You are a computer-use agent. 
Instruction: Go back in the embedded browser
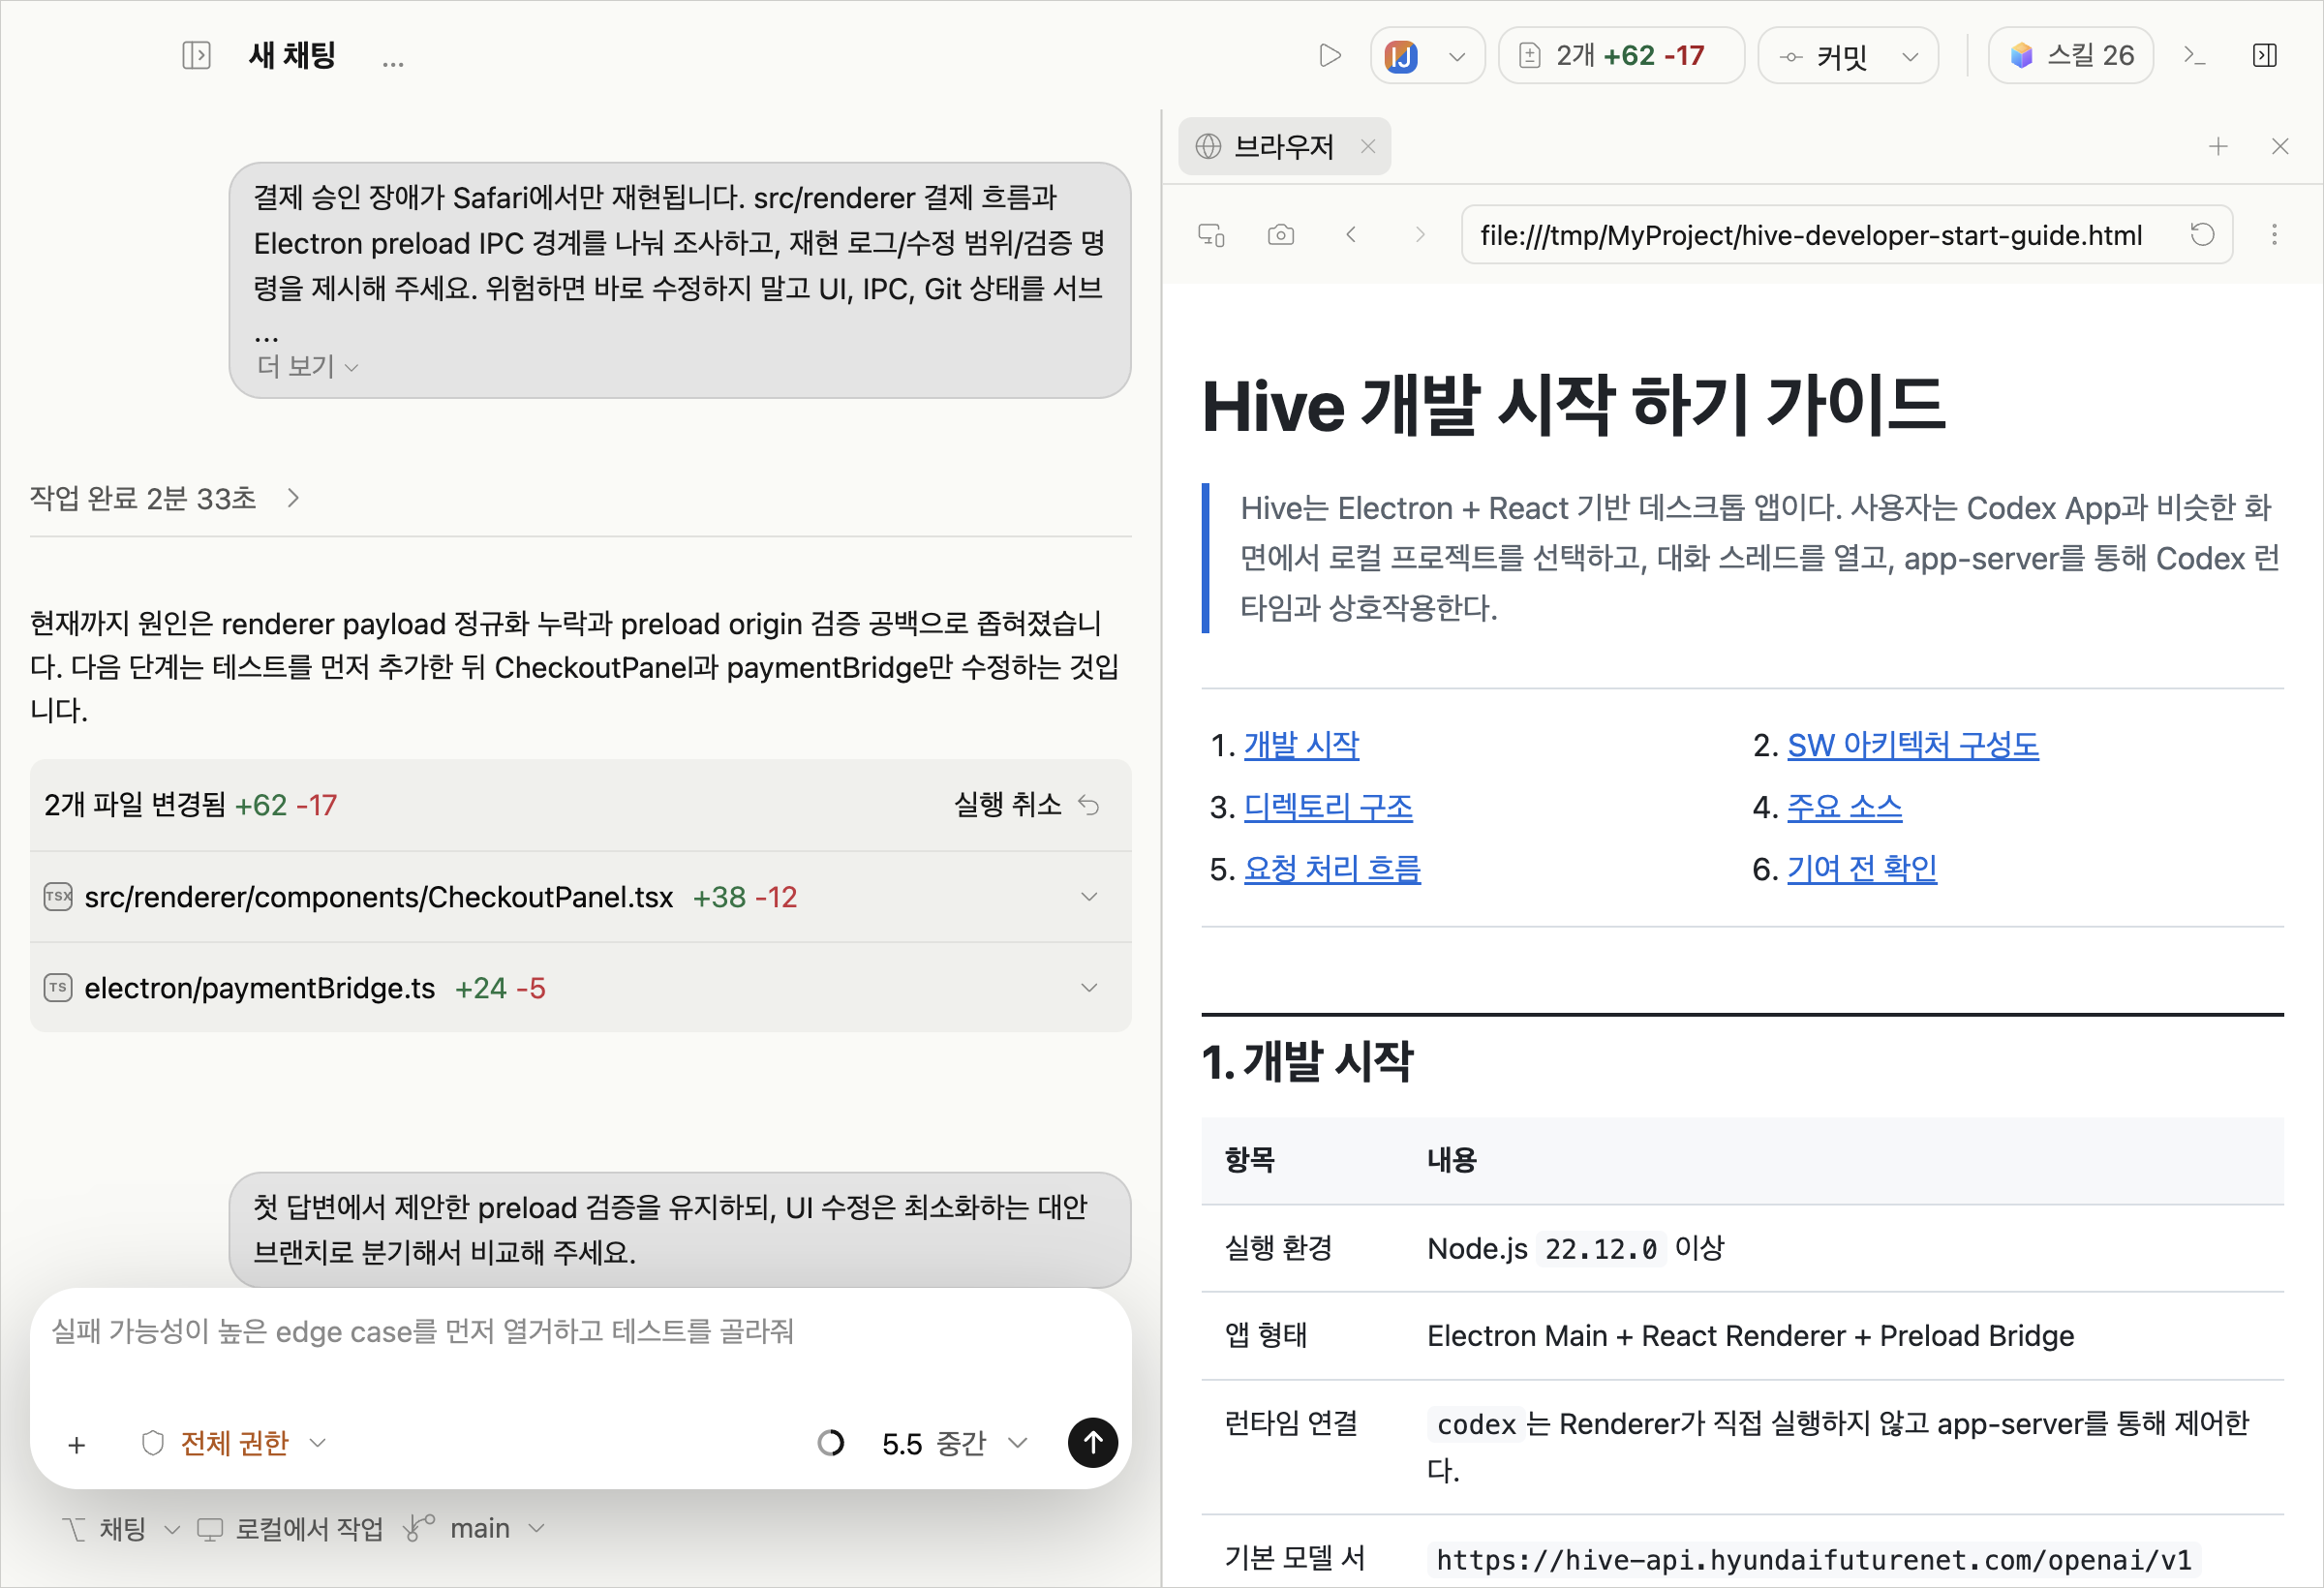tap(1351, 234)
